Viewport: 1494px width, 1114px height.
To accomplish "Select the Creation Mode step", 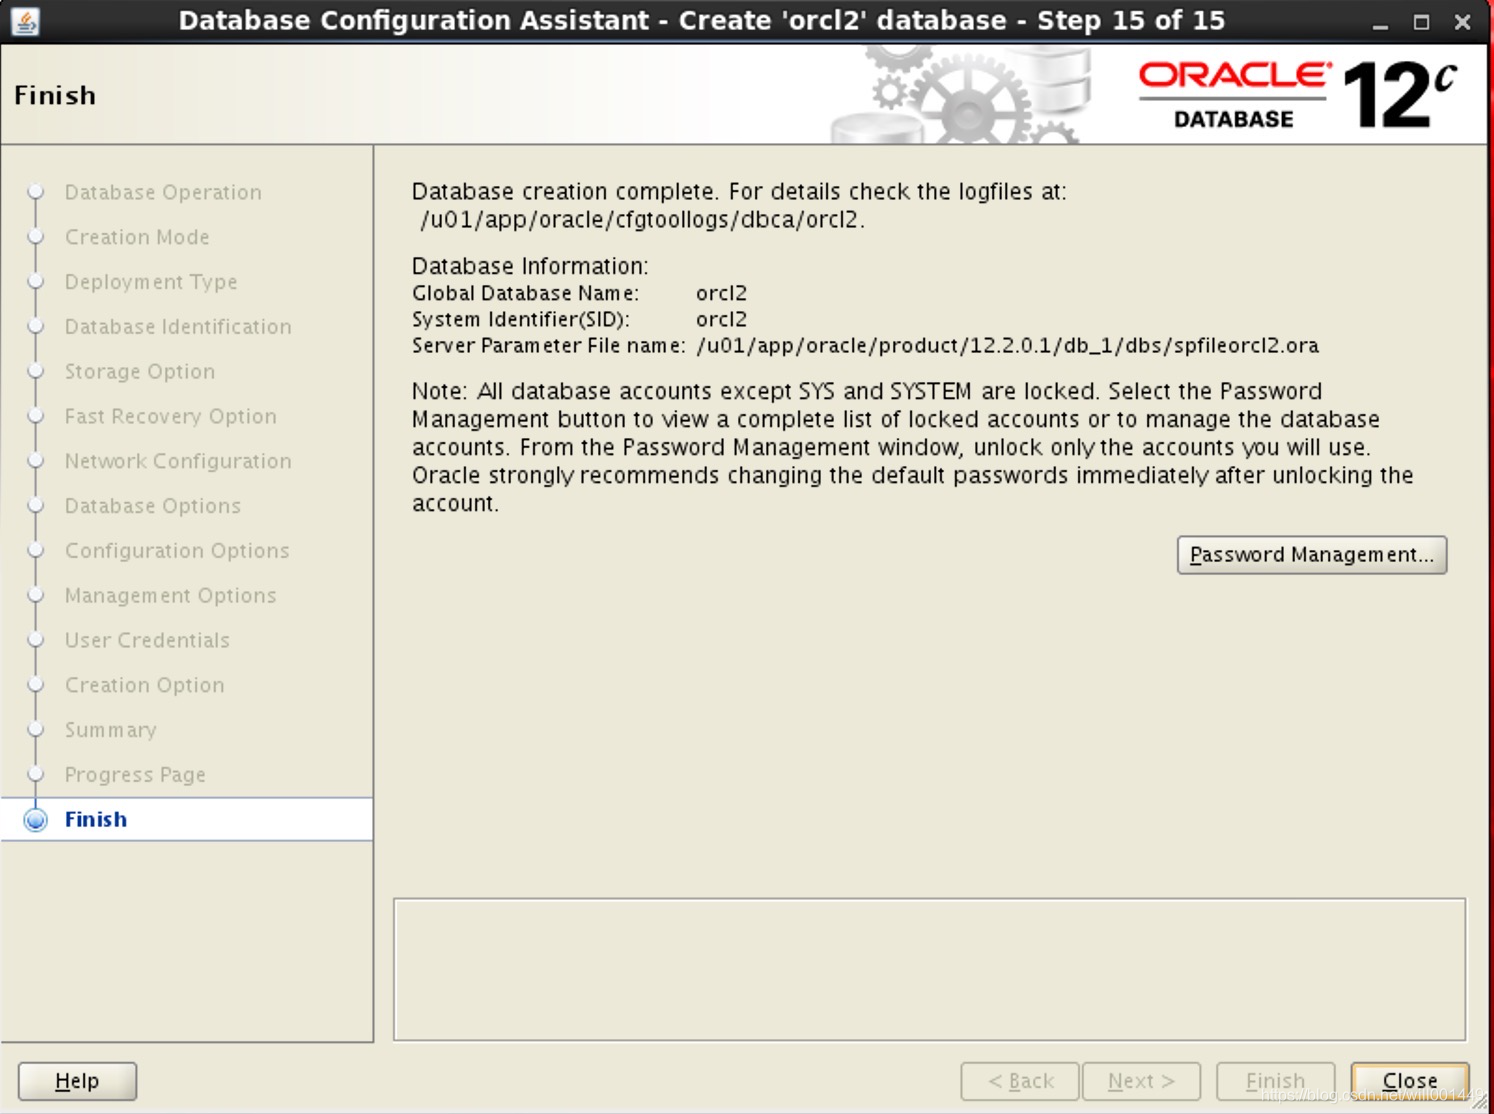I will point(137,237).
